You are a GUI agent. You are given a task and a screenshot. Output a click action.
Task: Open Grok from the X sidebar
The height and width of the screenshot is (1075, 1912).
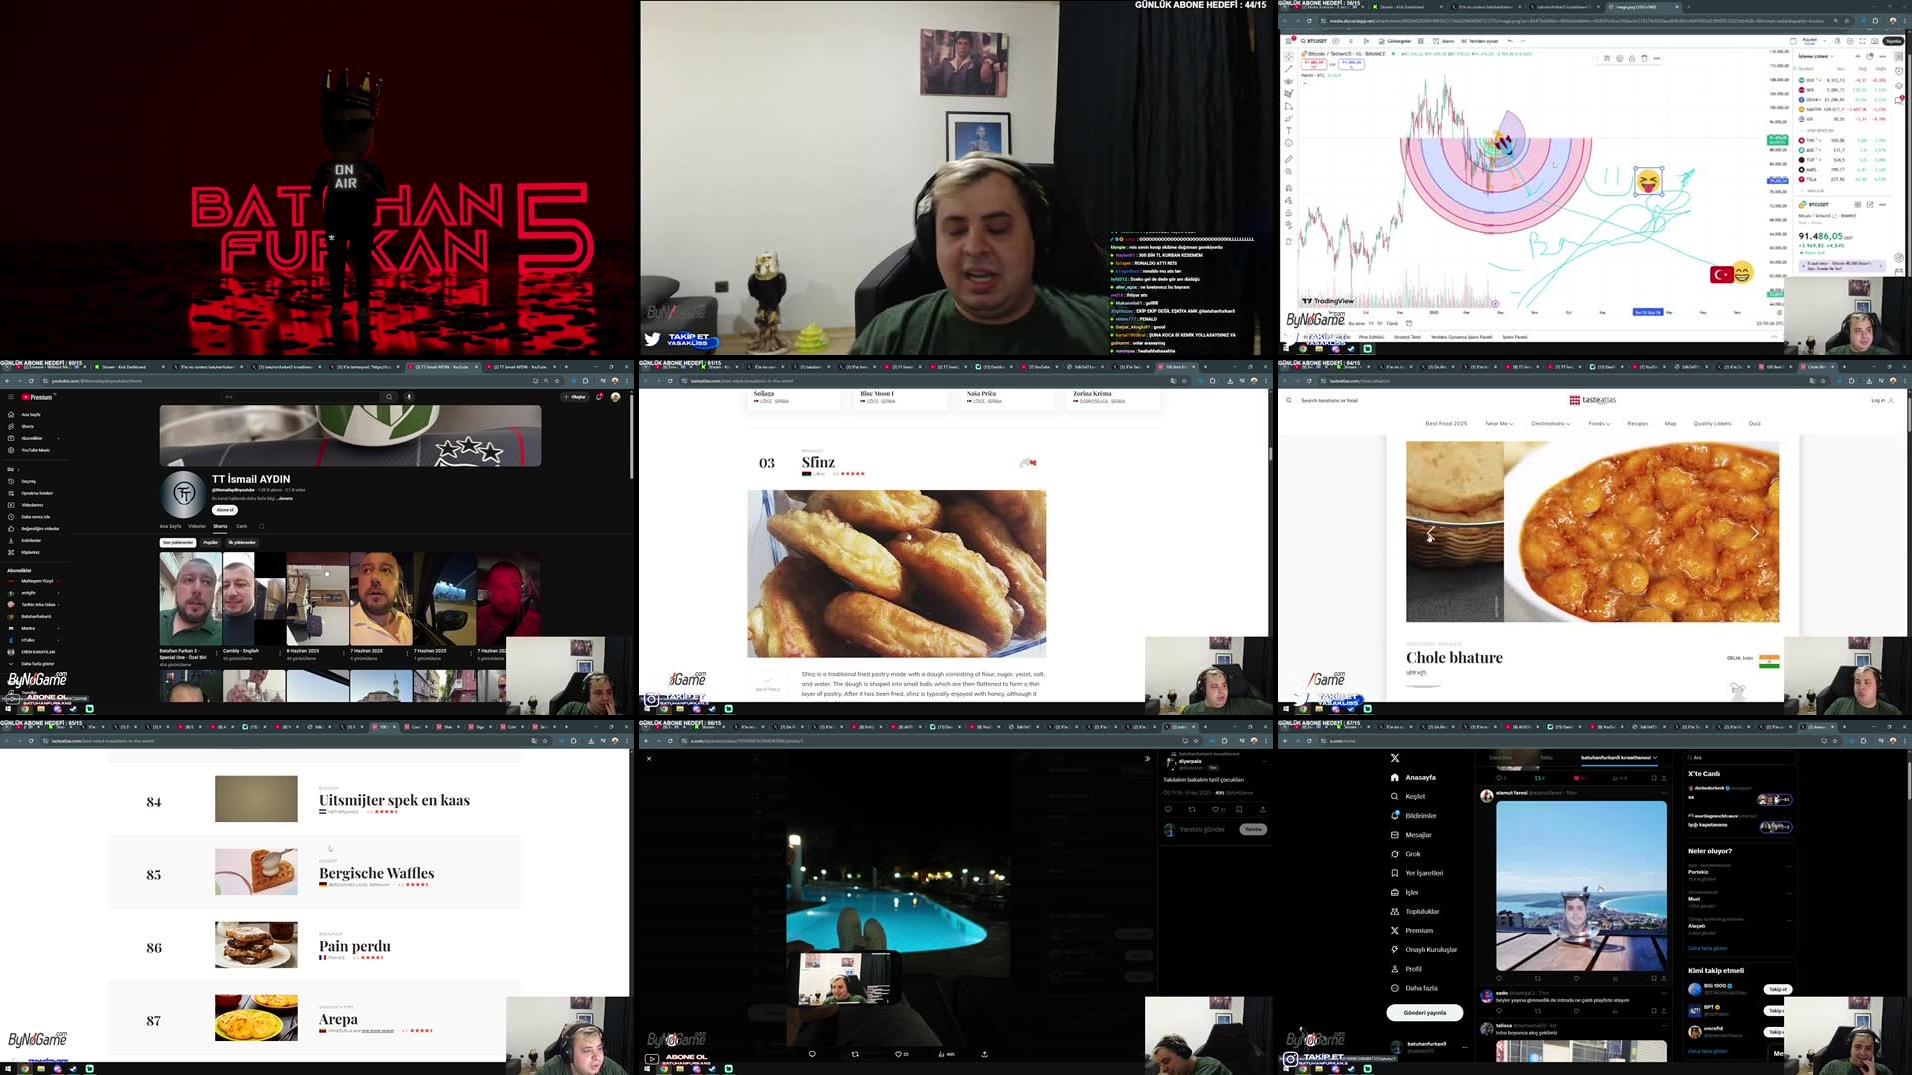click(1405, 854)
